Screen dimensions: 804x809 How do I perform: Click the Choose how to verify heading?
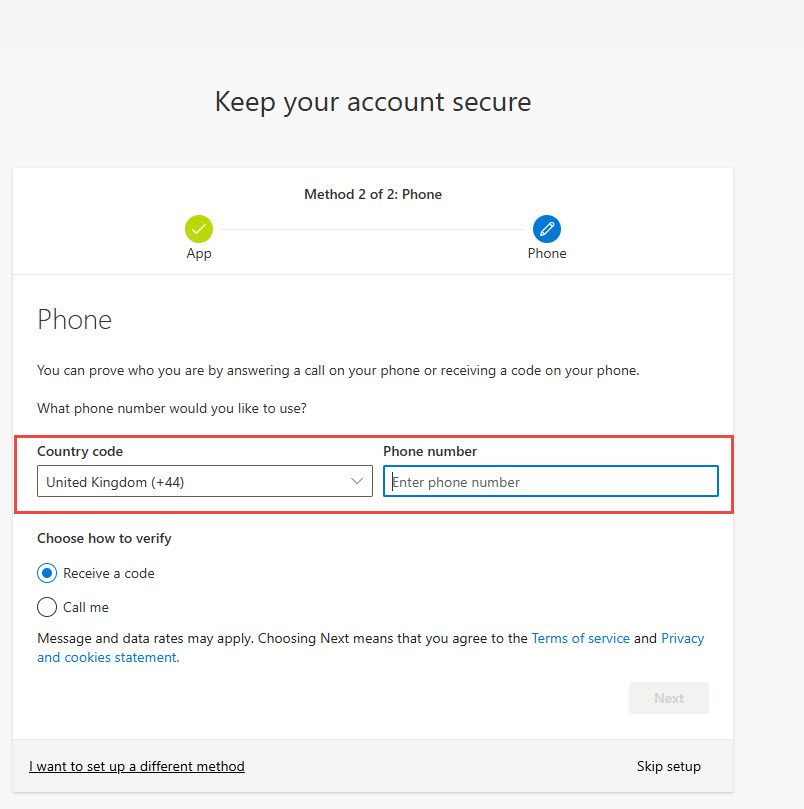click(x=104, y=539)
